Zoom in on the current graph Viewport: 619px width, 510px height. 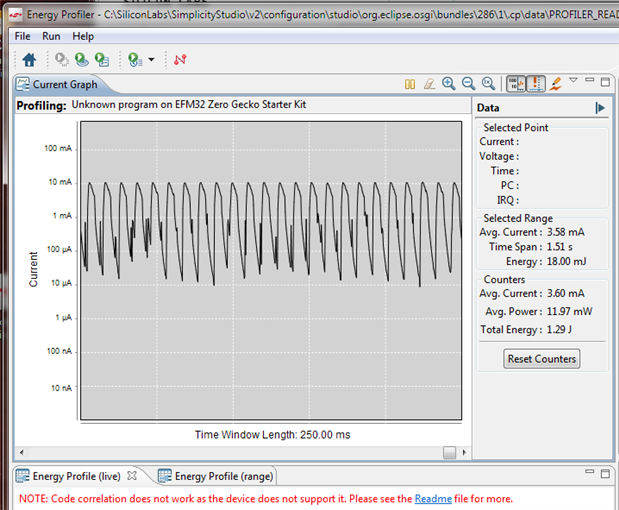[449, 84]
